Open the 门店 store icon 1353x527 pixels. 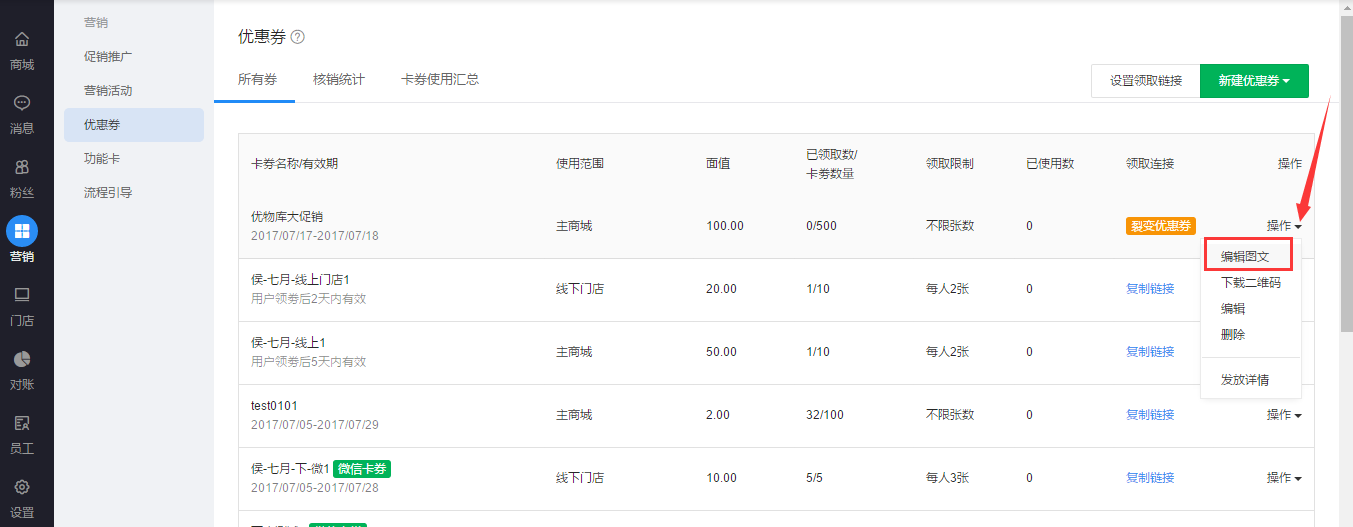(x=21, y=295)
